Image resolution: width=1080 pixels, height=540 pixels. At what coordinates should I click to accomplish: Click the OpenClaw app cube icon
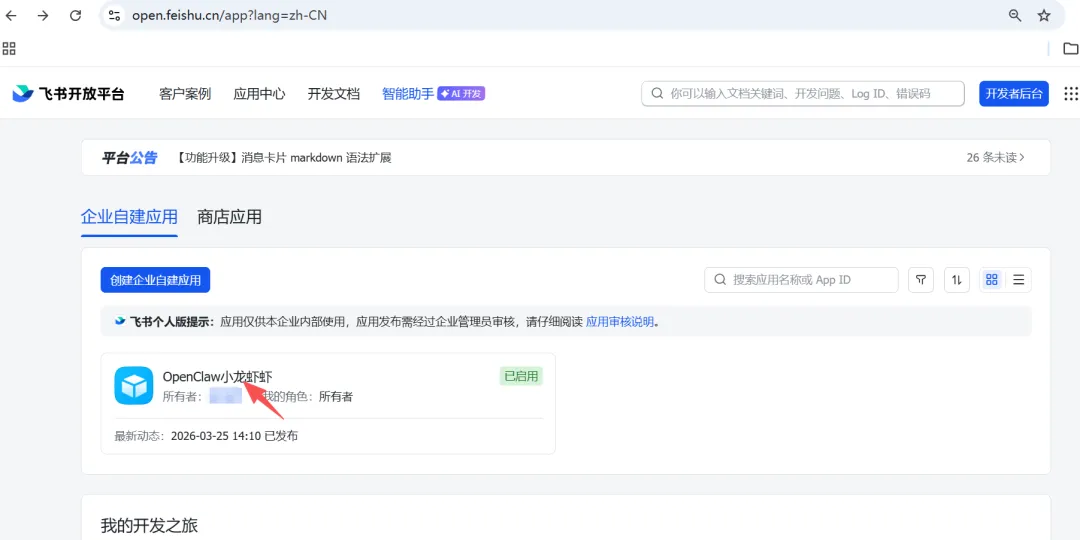(134, 385)
